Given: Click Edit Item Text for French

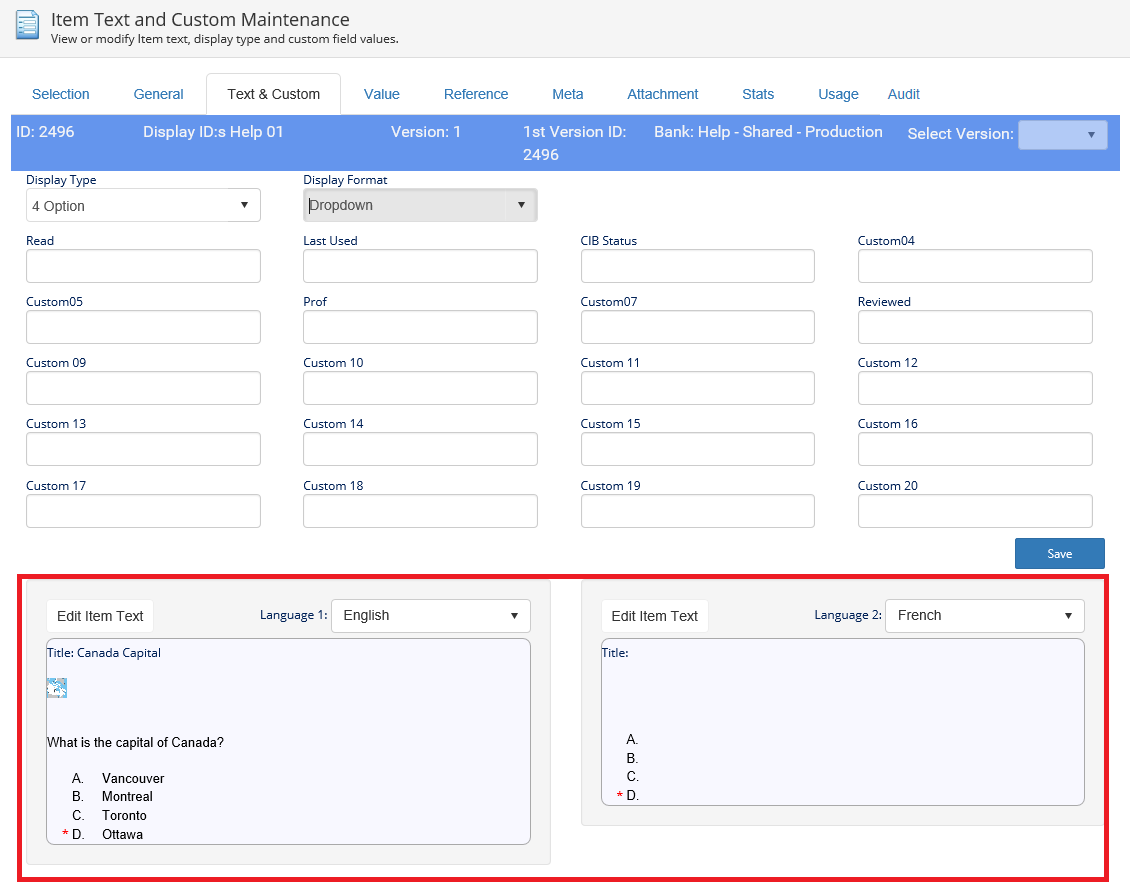Looking at the screenshot, I should (654, 616).
